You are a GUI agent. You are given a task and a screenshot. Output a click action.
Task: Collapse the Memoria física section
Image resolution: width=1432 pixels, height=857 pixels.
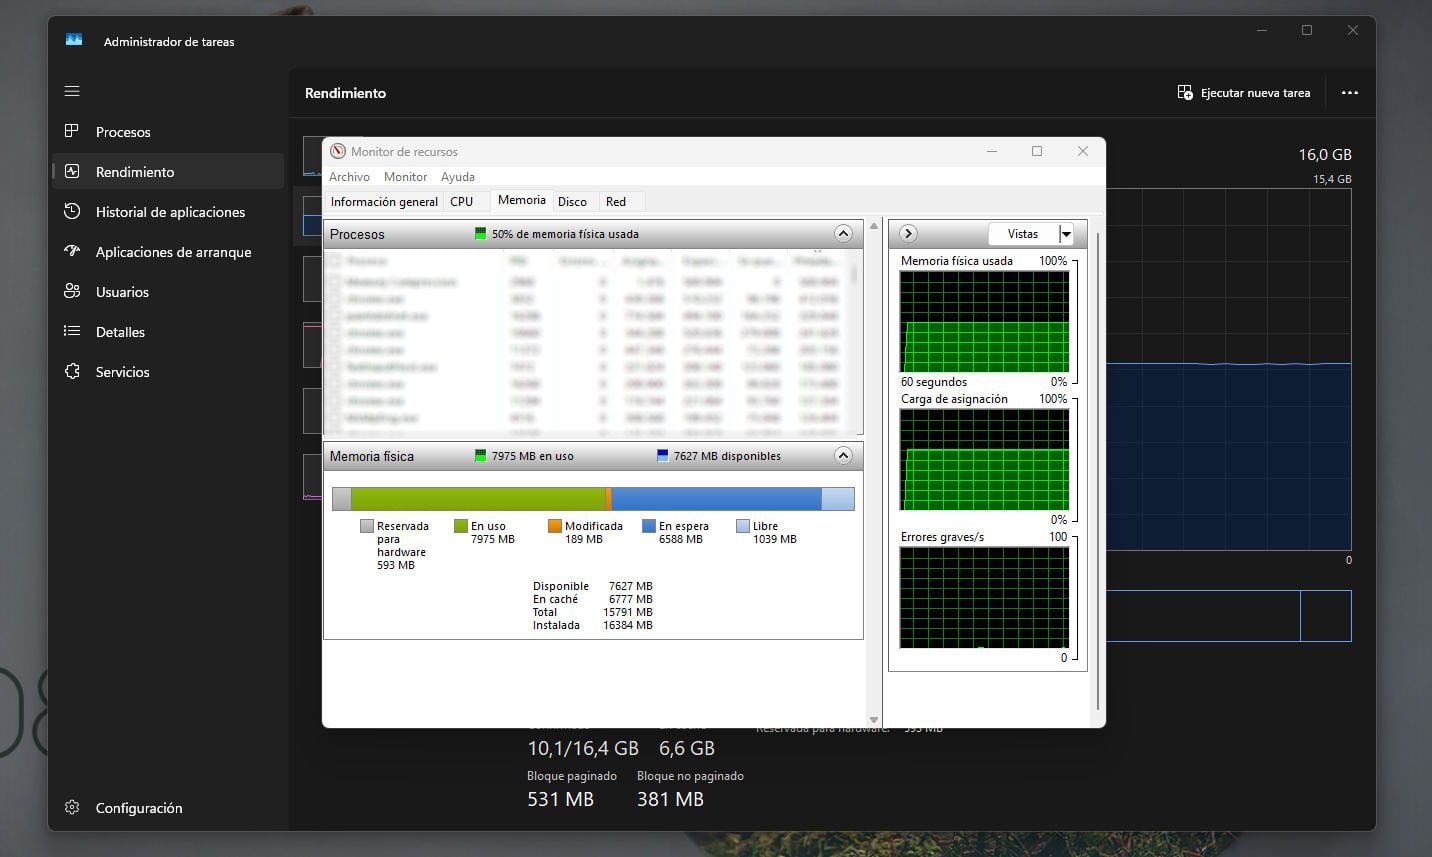[x=843, y=455]
